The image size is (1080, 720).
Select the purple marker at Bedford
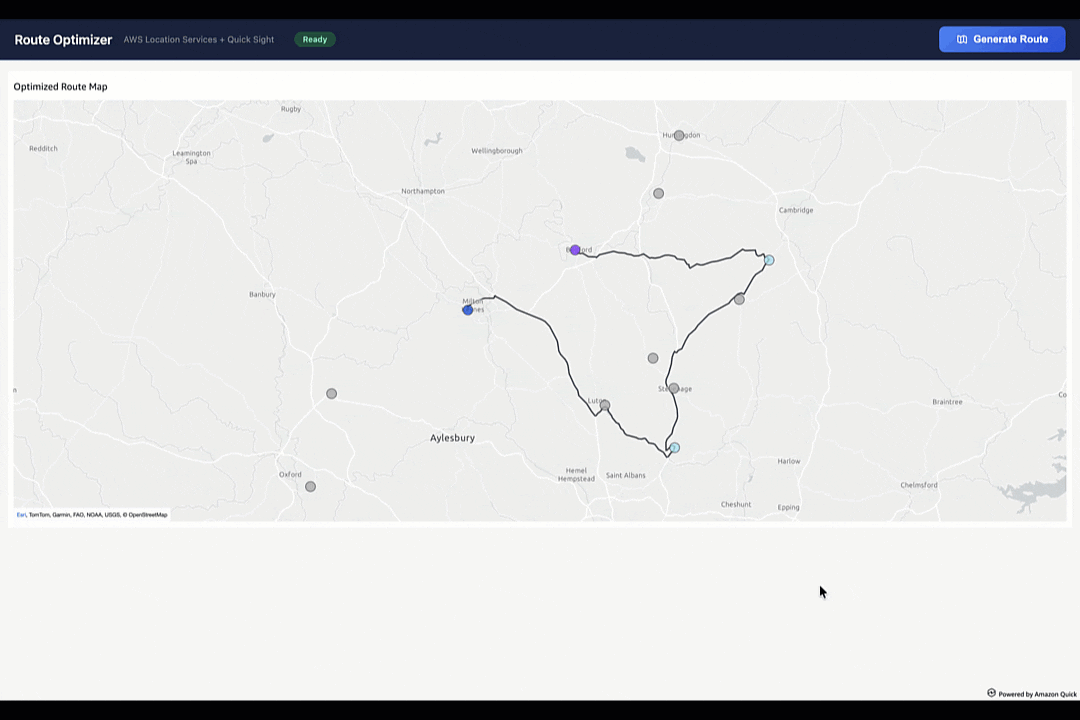pyautogui.click(x=575, y=250)
